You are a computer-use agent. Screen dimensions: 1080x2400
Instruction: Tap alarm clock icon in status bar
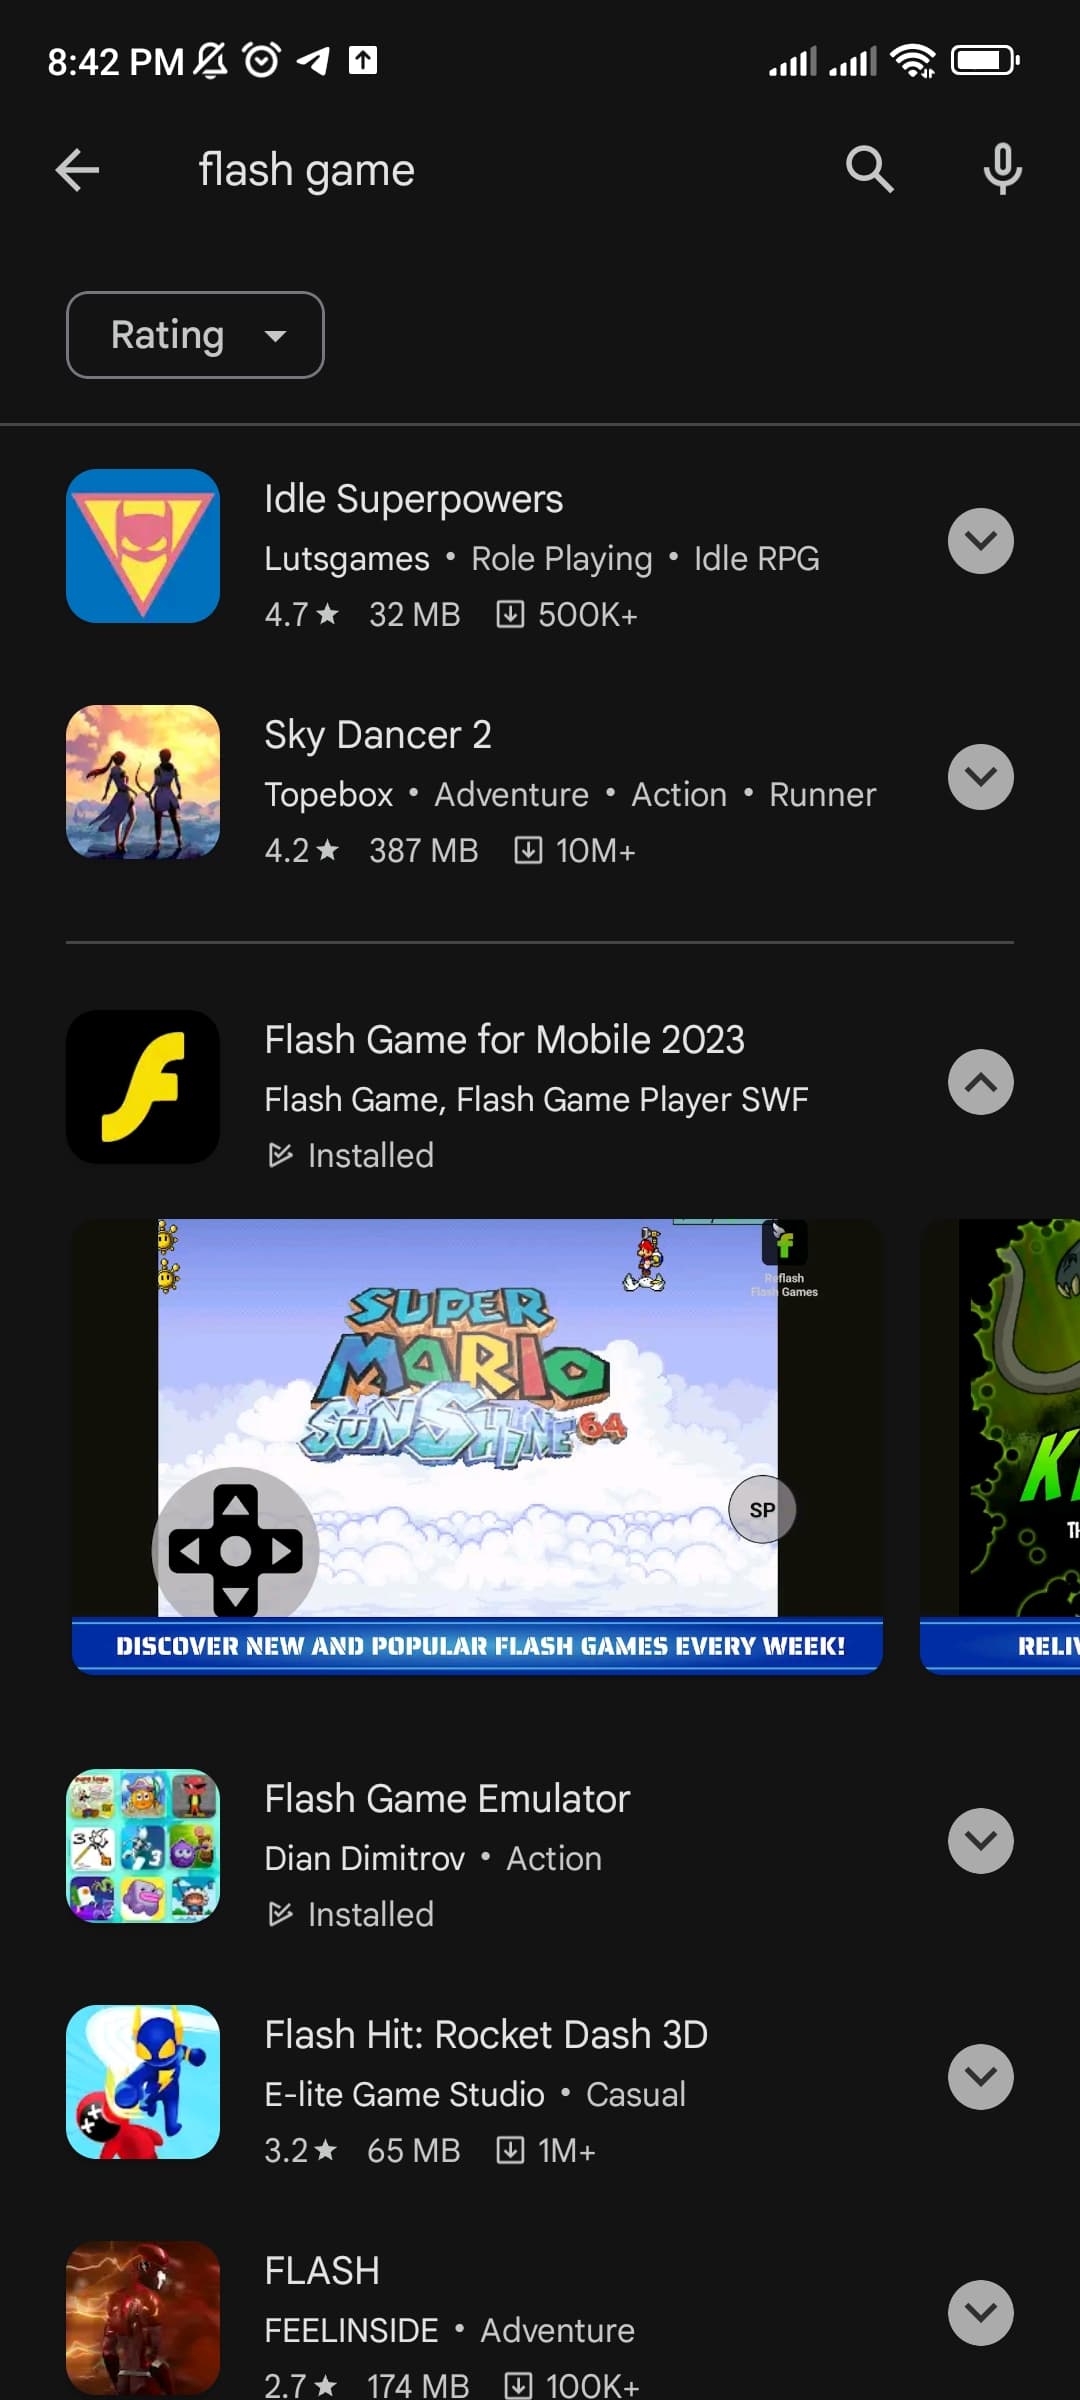pos(262,60)
